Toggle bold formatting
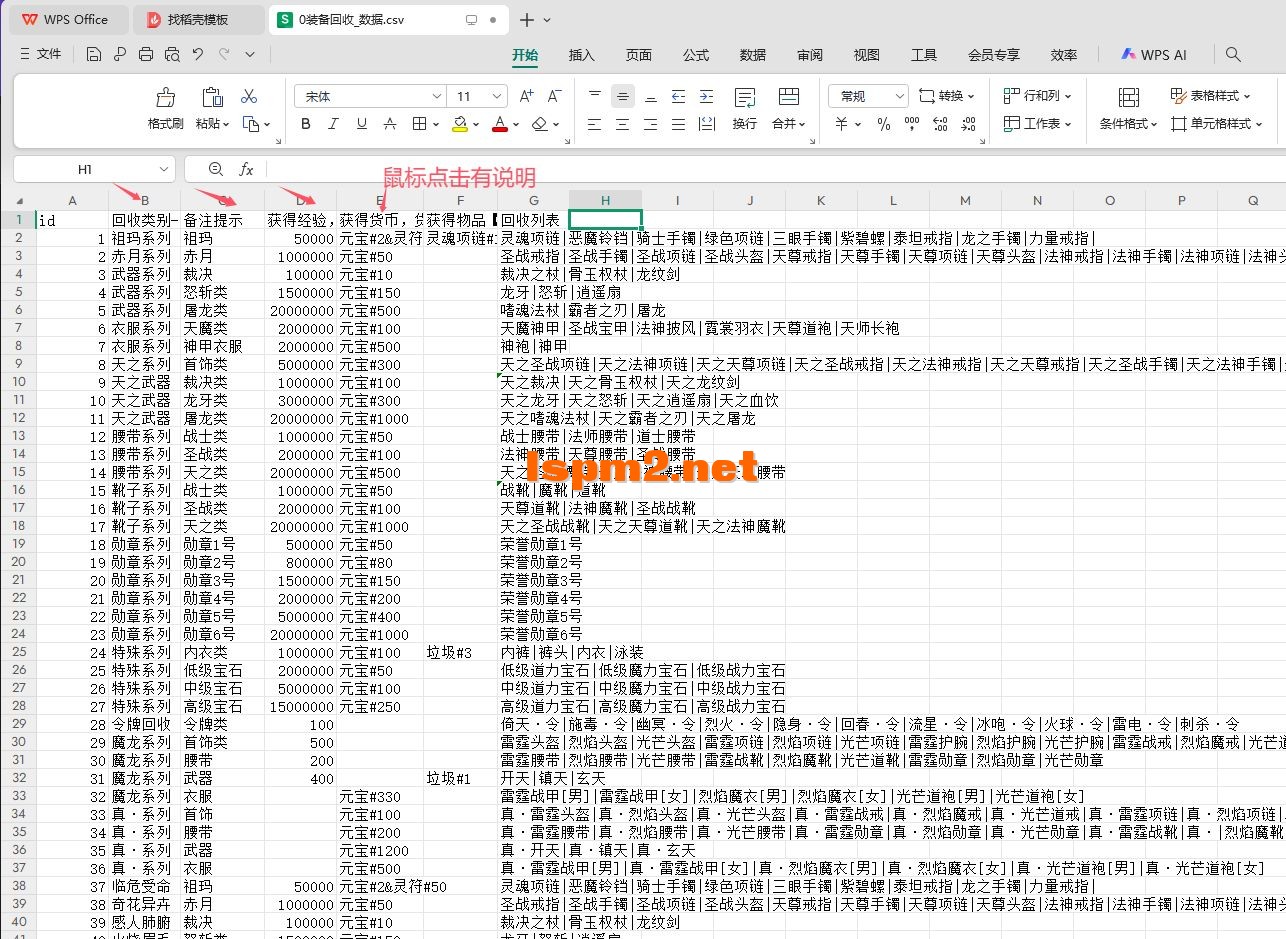The height and width of the screenshot is (939, 1286). pos(306,124)
